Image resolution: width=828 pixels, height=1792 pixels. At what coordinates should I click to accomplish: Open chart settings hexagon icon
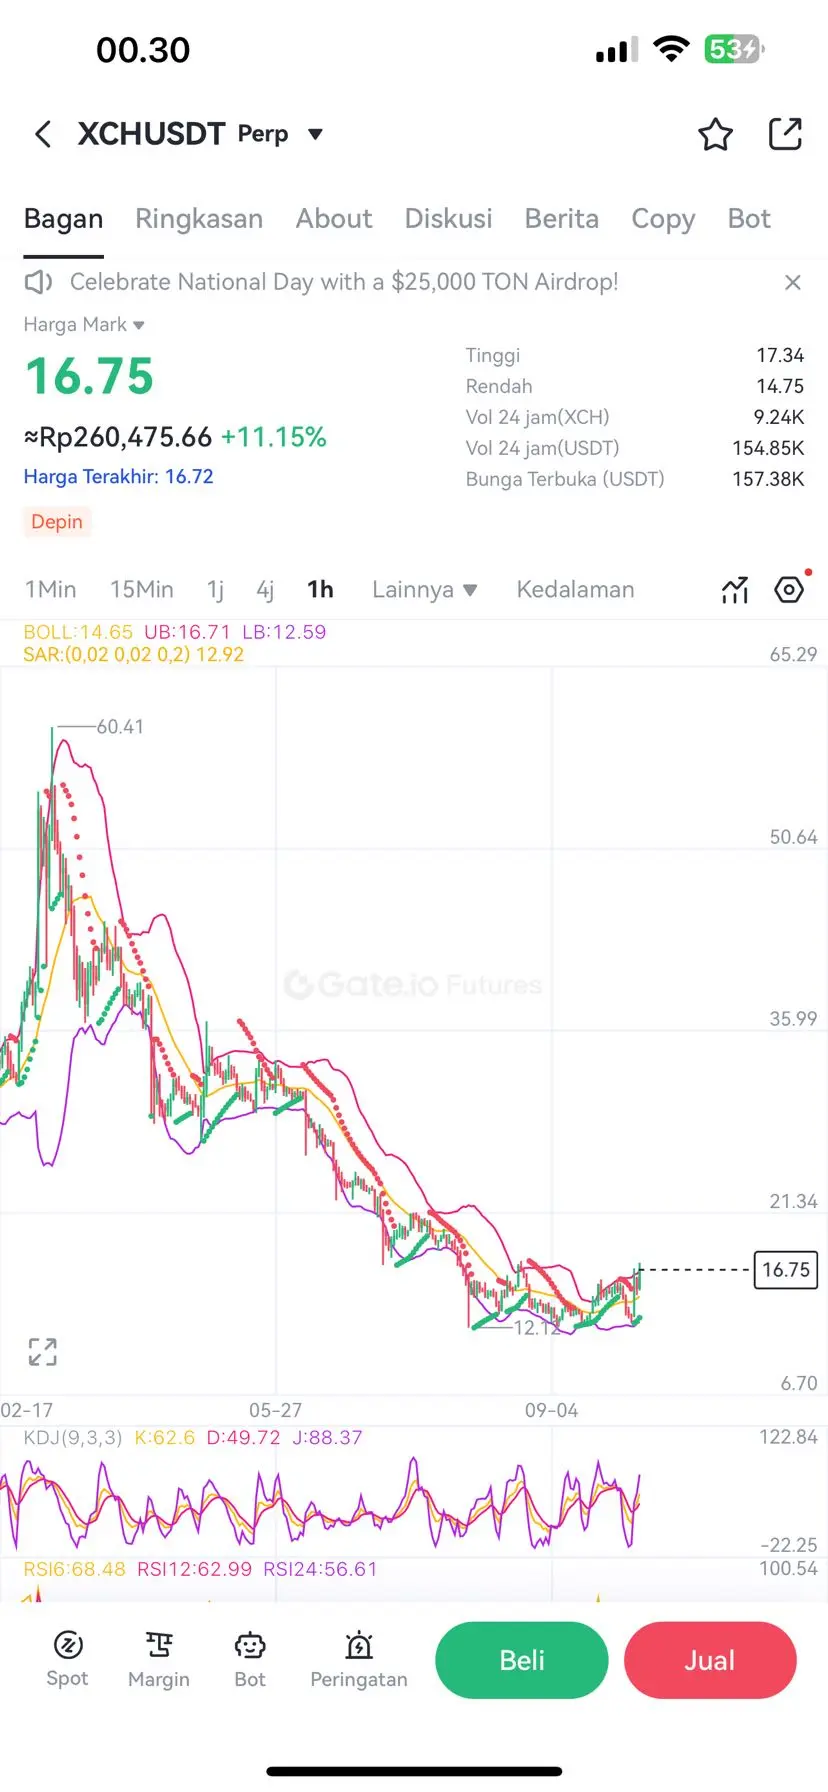(x=790, y=589)
